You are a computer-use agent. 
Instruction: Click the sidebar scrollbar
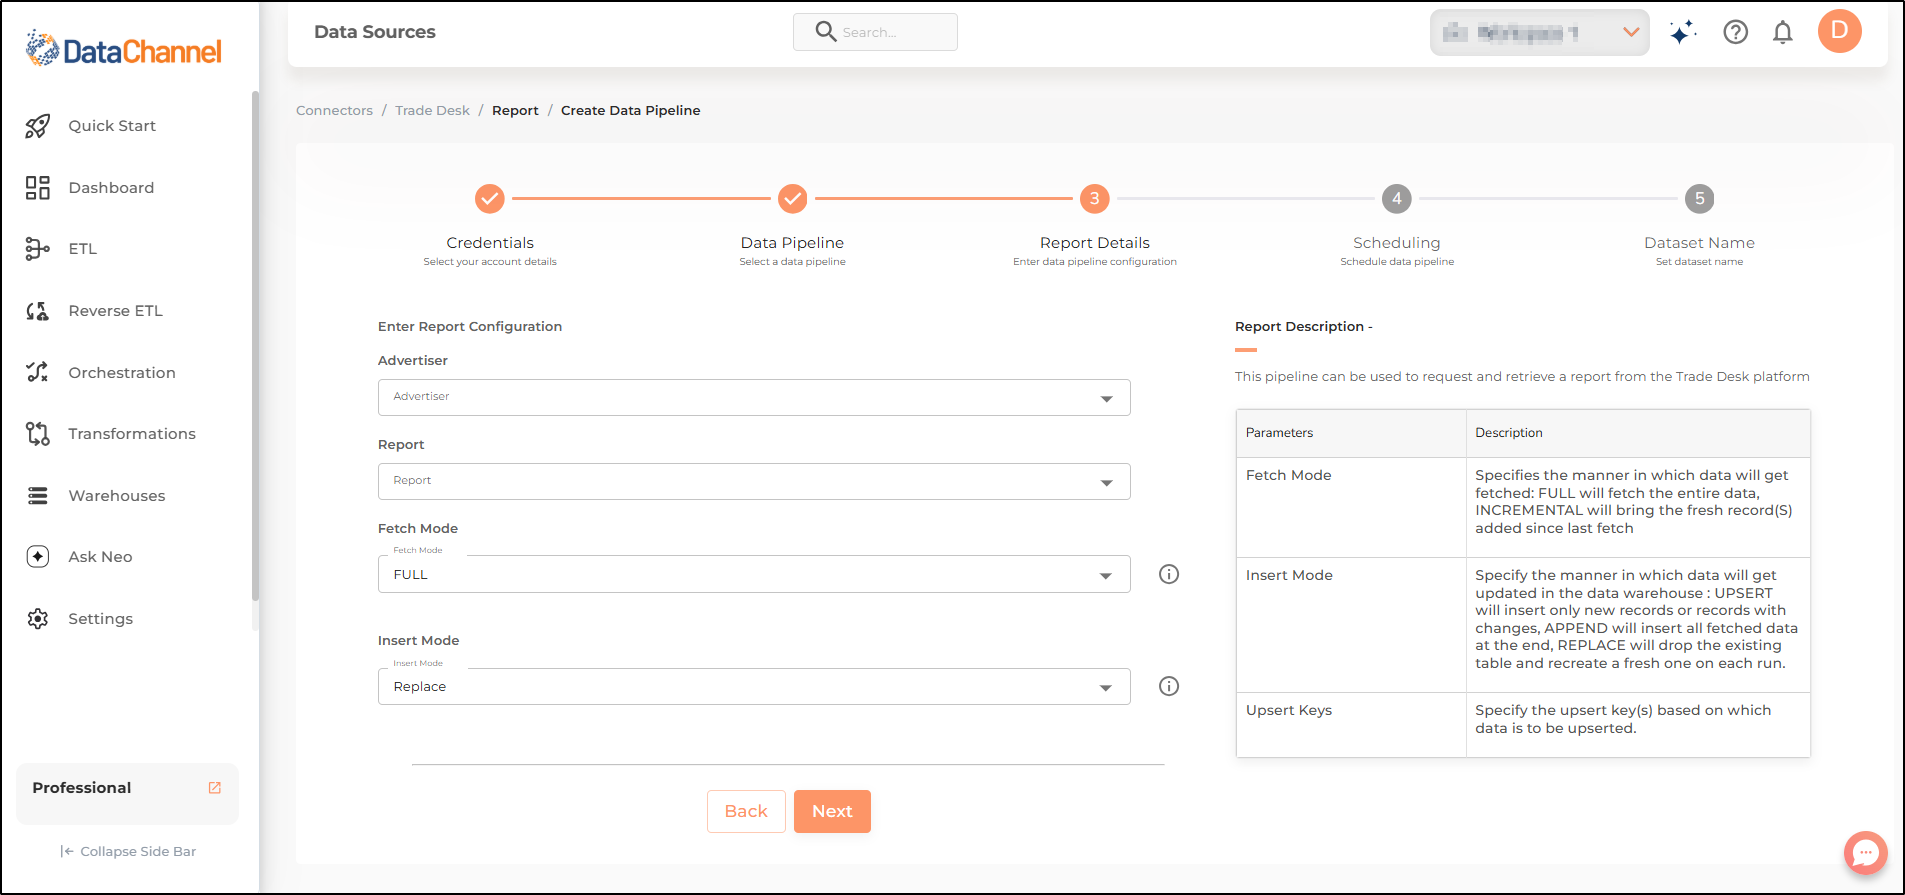(x=255, y=345)
